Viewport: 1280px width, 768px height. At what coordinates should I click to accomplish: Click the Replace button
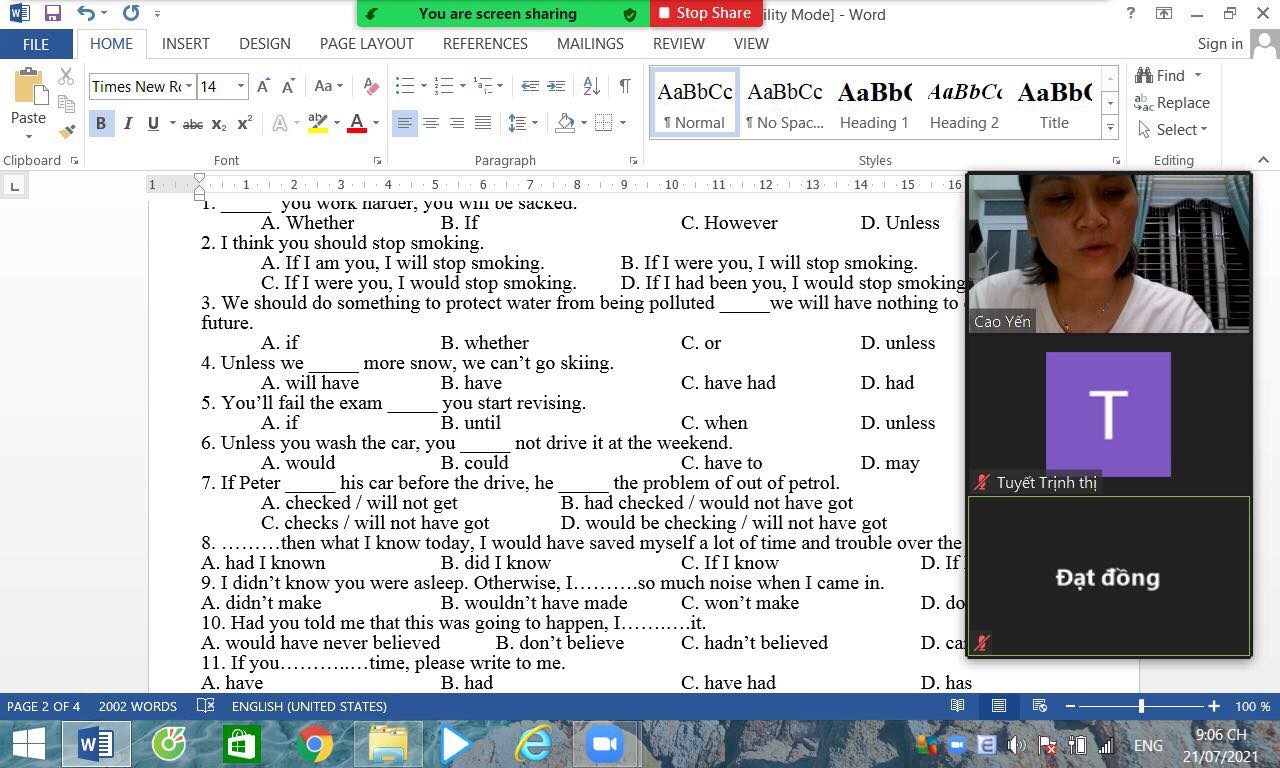[1172, 103]
